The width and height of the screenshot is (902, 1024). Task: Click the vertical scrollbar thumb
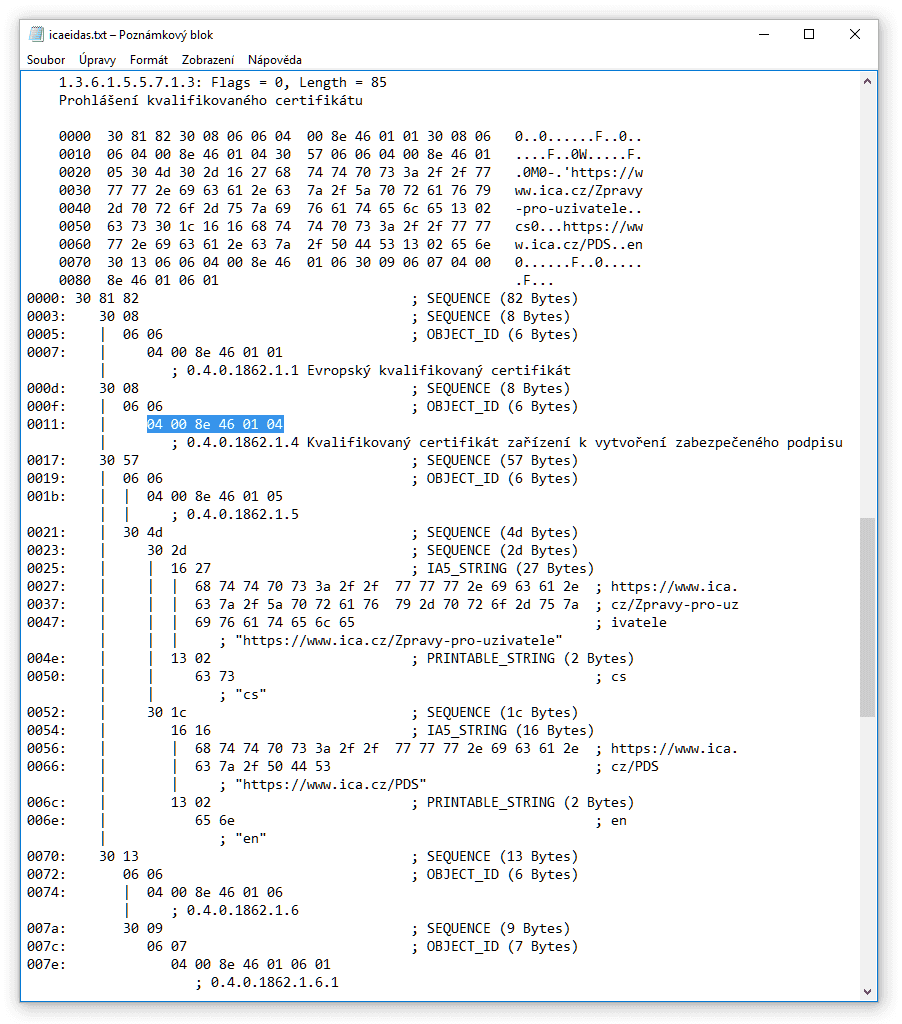tap(867, 617)
